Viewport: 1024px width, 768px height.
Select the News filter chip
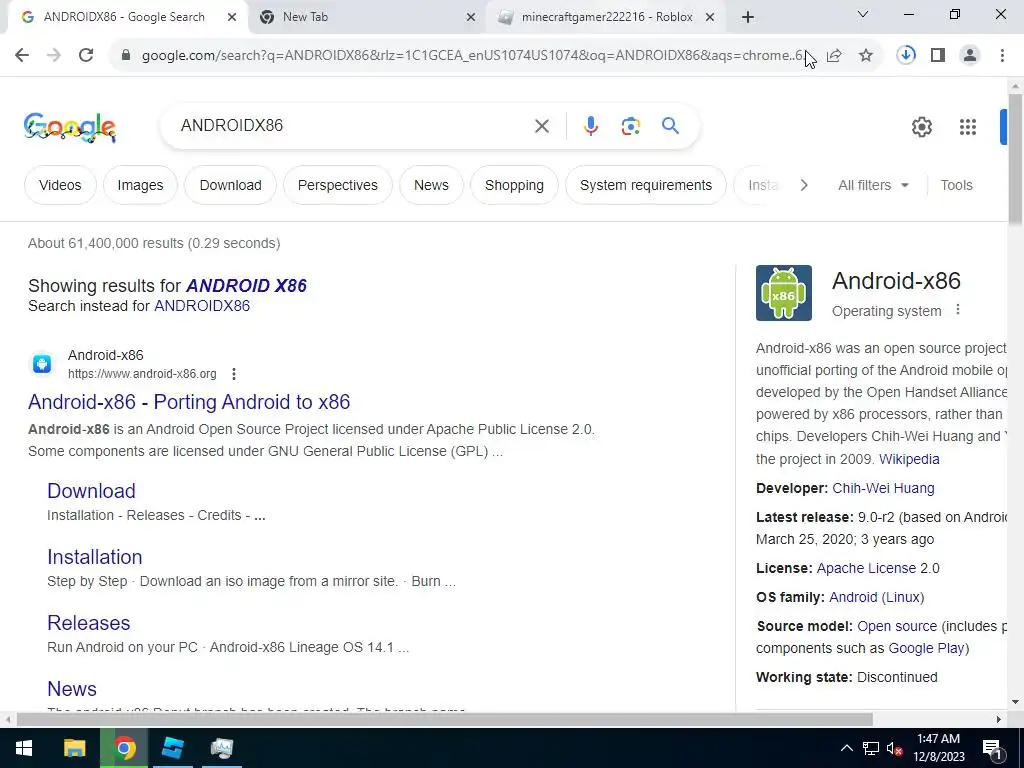click(x=432, y=185)
